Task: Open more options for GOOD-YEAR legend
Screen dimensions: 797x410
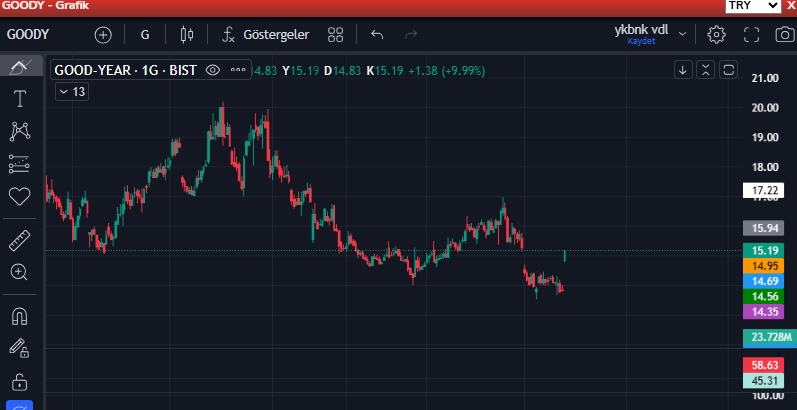Action: click(x=238, y=70)
